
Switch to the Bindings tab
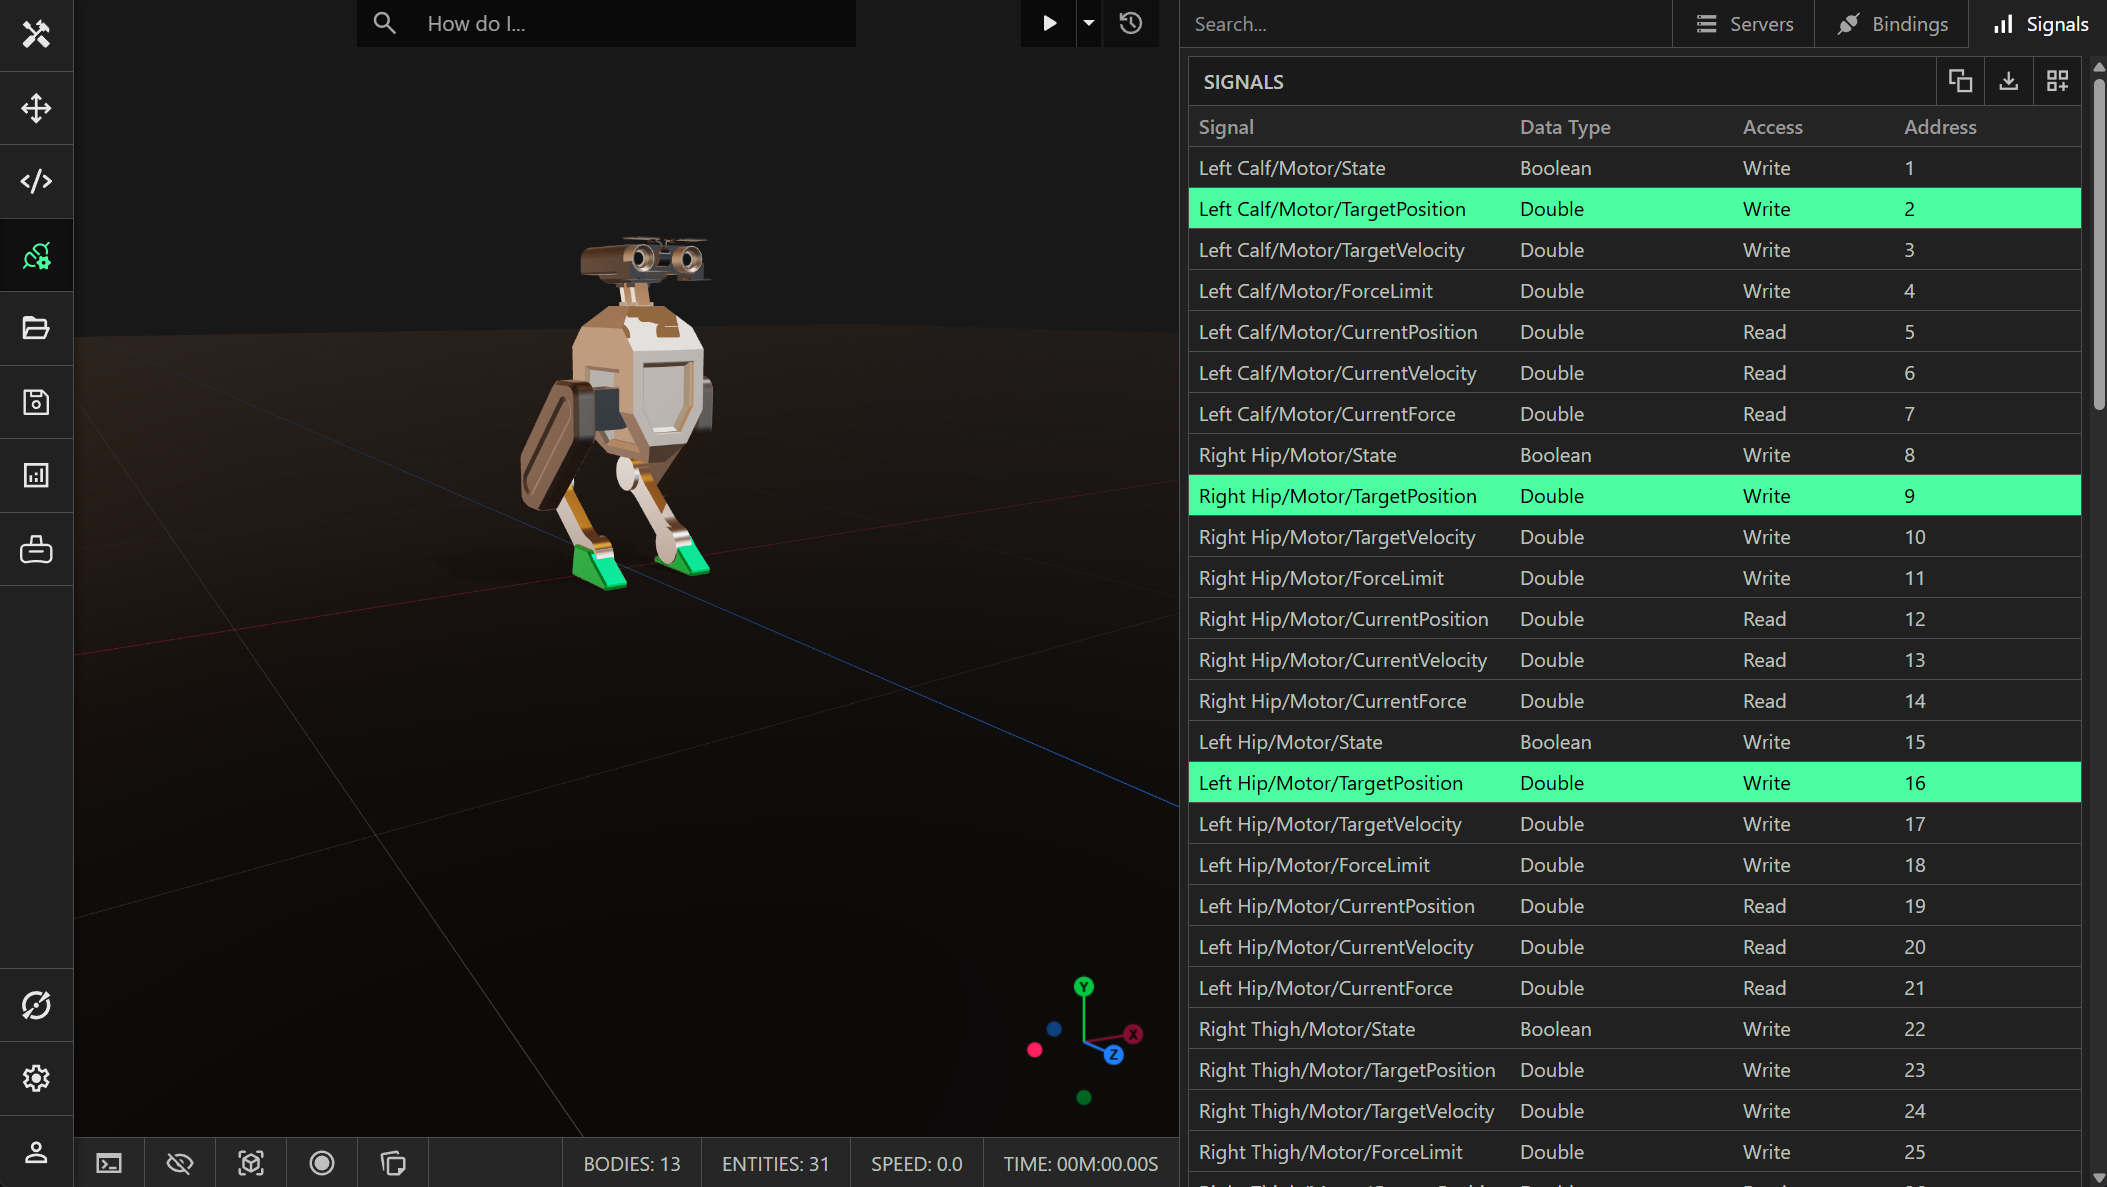click(x=1892, y=24)
